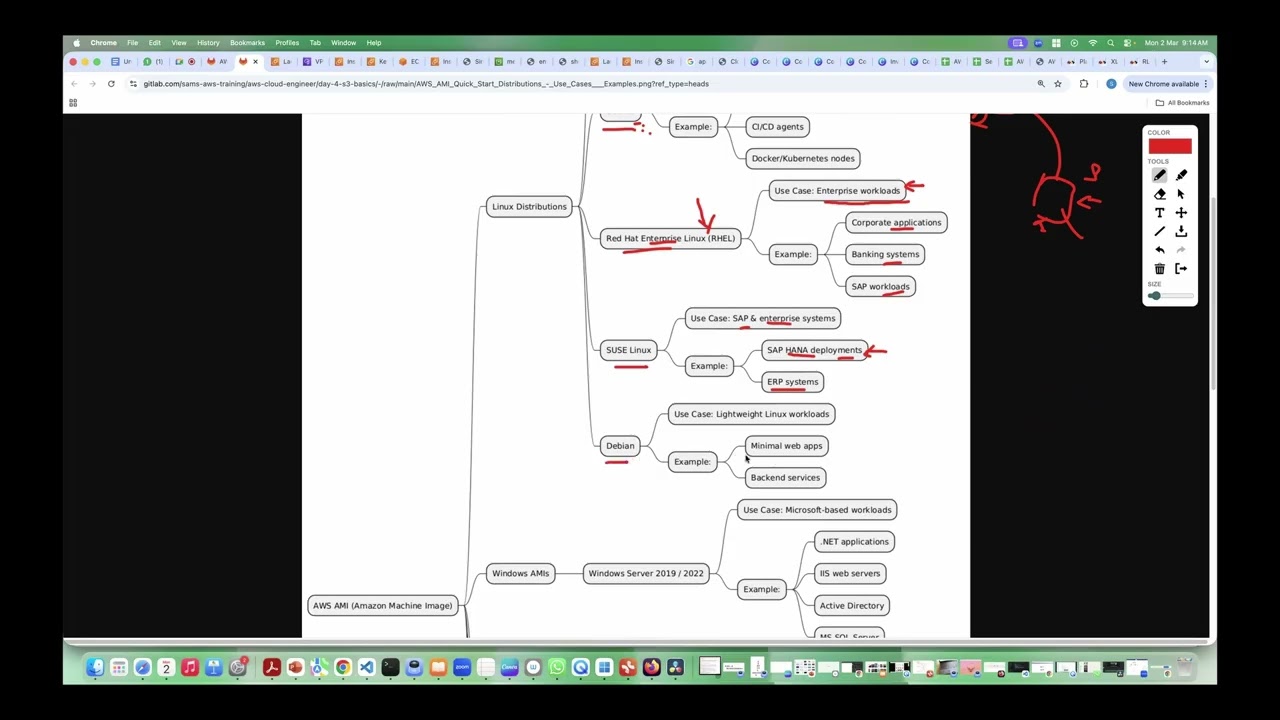Click the SAP HANA deployments node
1280x720 pixels.
814,350
